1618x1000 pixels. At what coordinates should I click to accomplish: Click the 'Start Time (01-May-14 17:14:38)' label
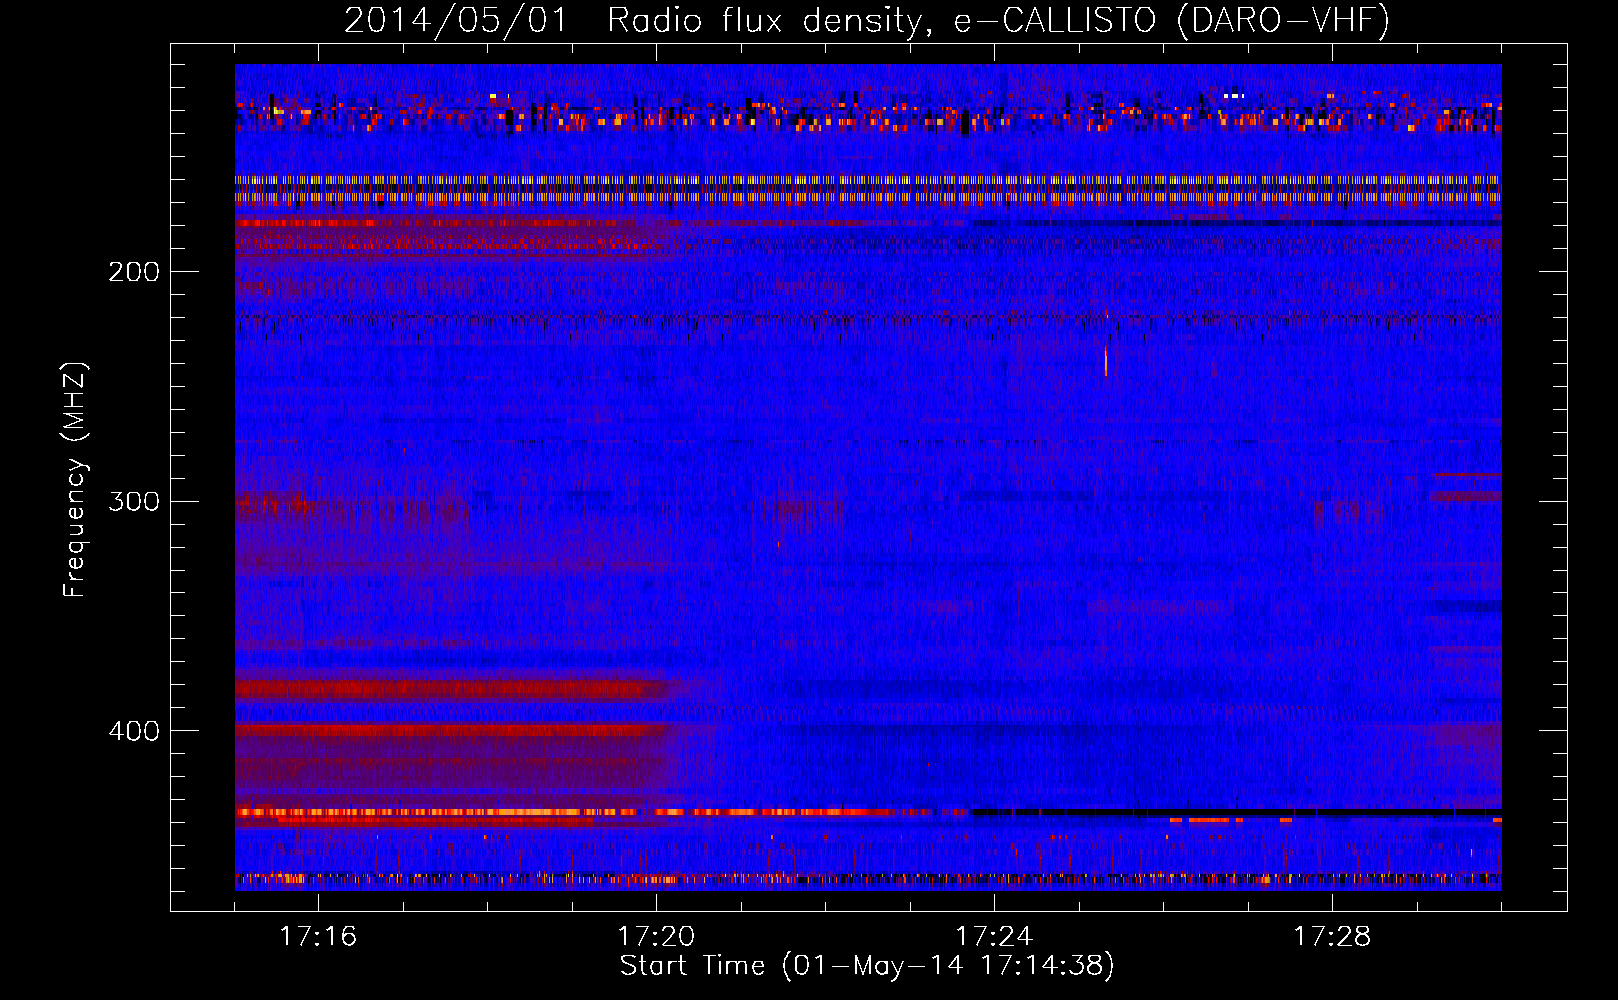coord(867,966)
